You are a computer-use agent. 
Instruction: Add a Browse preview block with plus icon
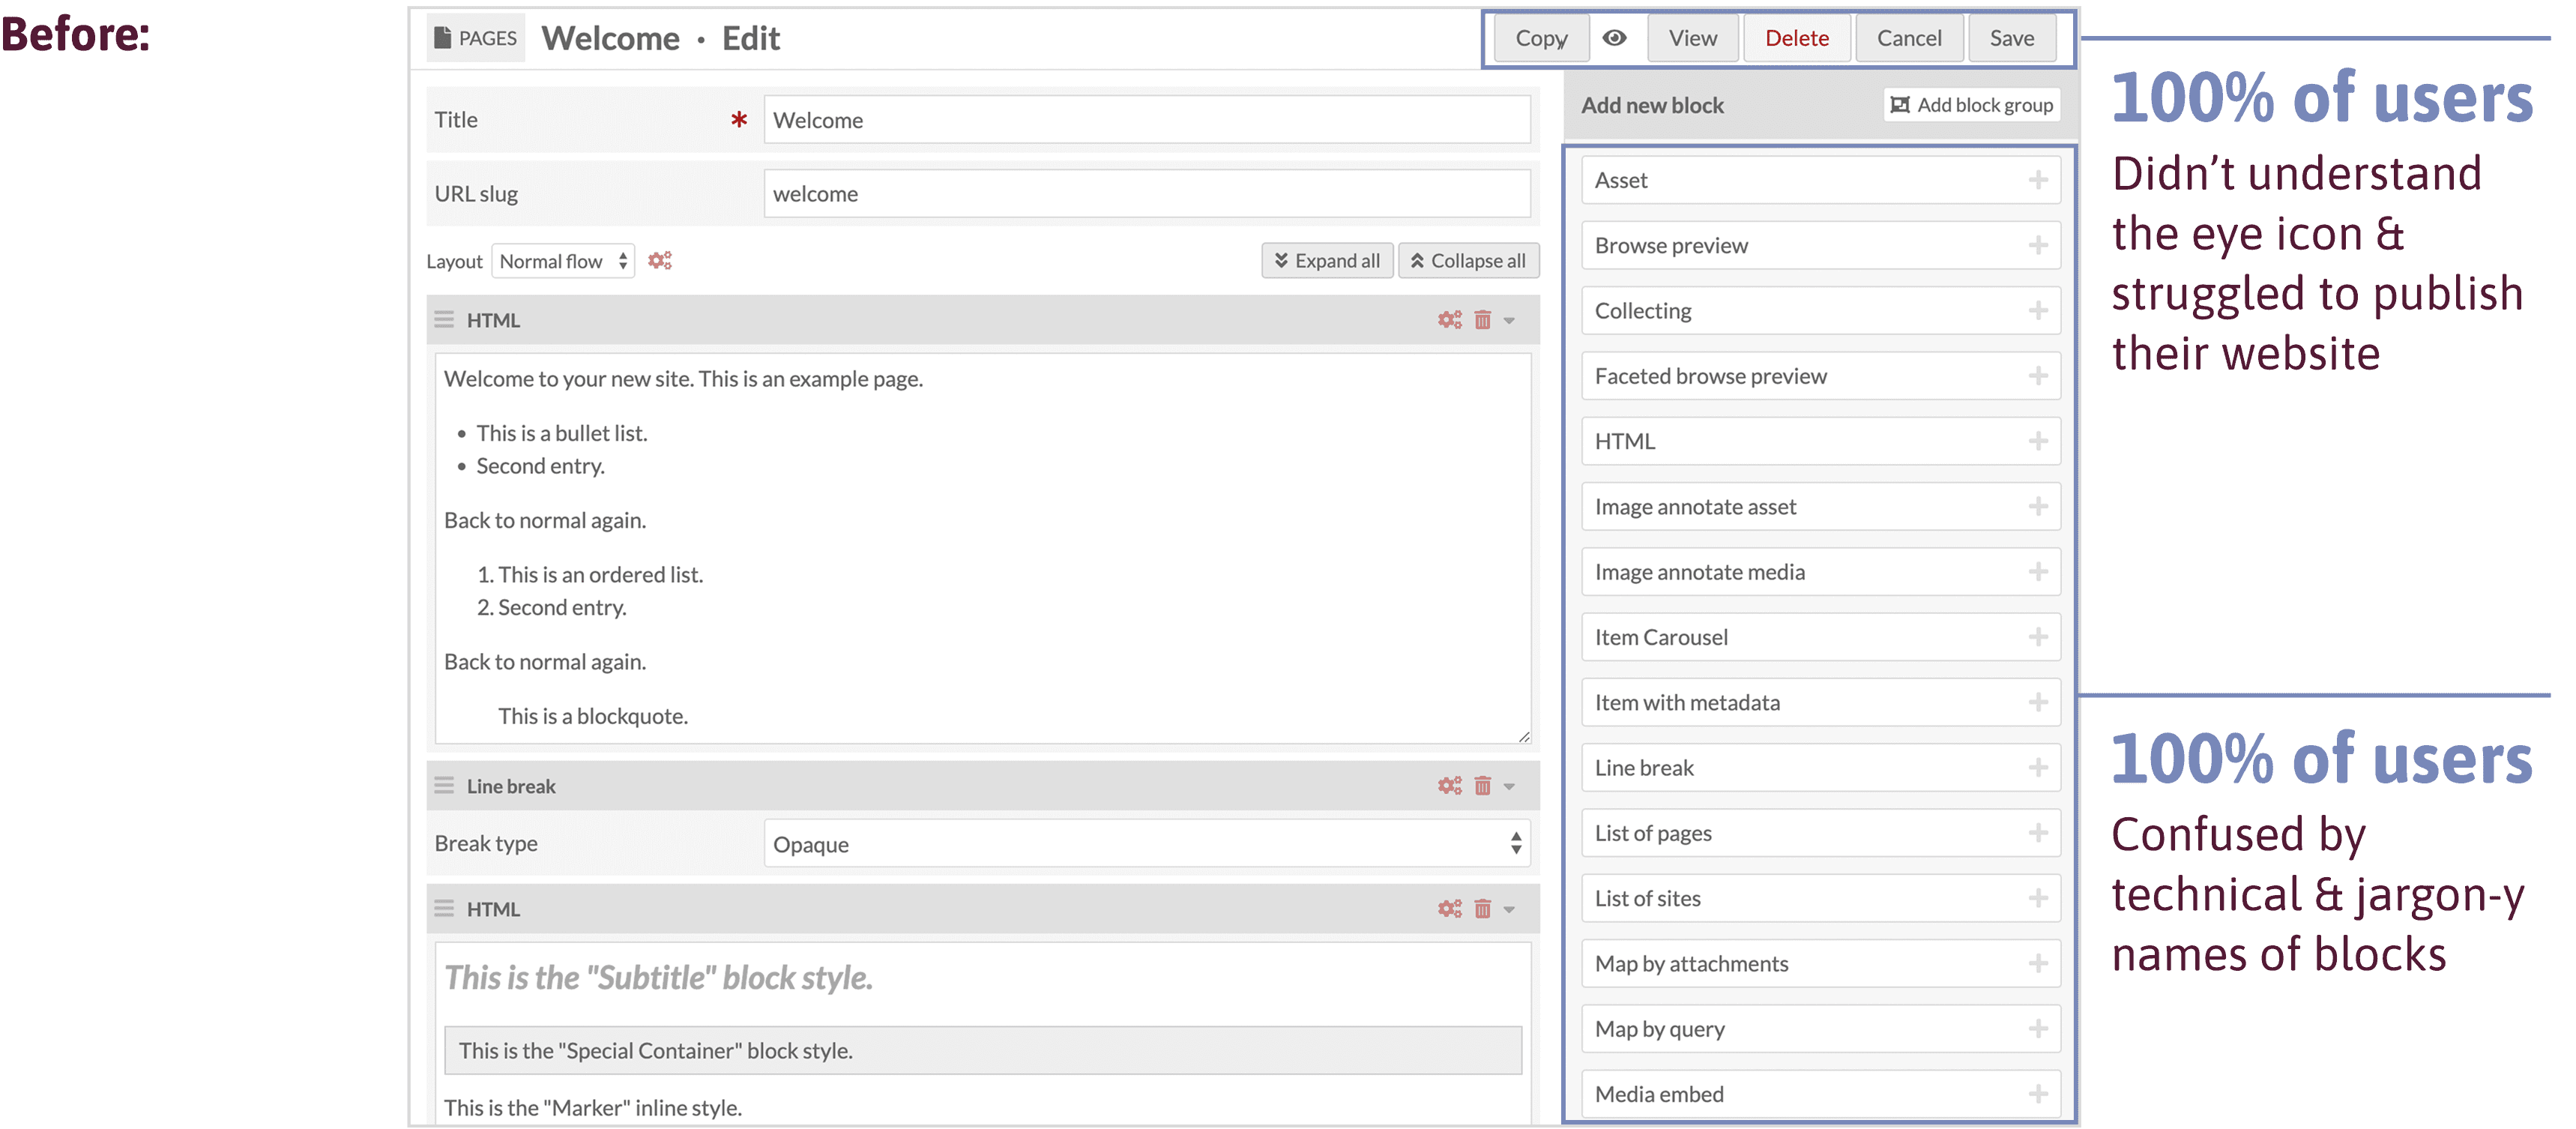click(x=2037, y=246)
